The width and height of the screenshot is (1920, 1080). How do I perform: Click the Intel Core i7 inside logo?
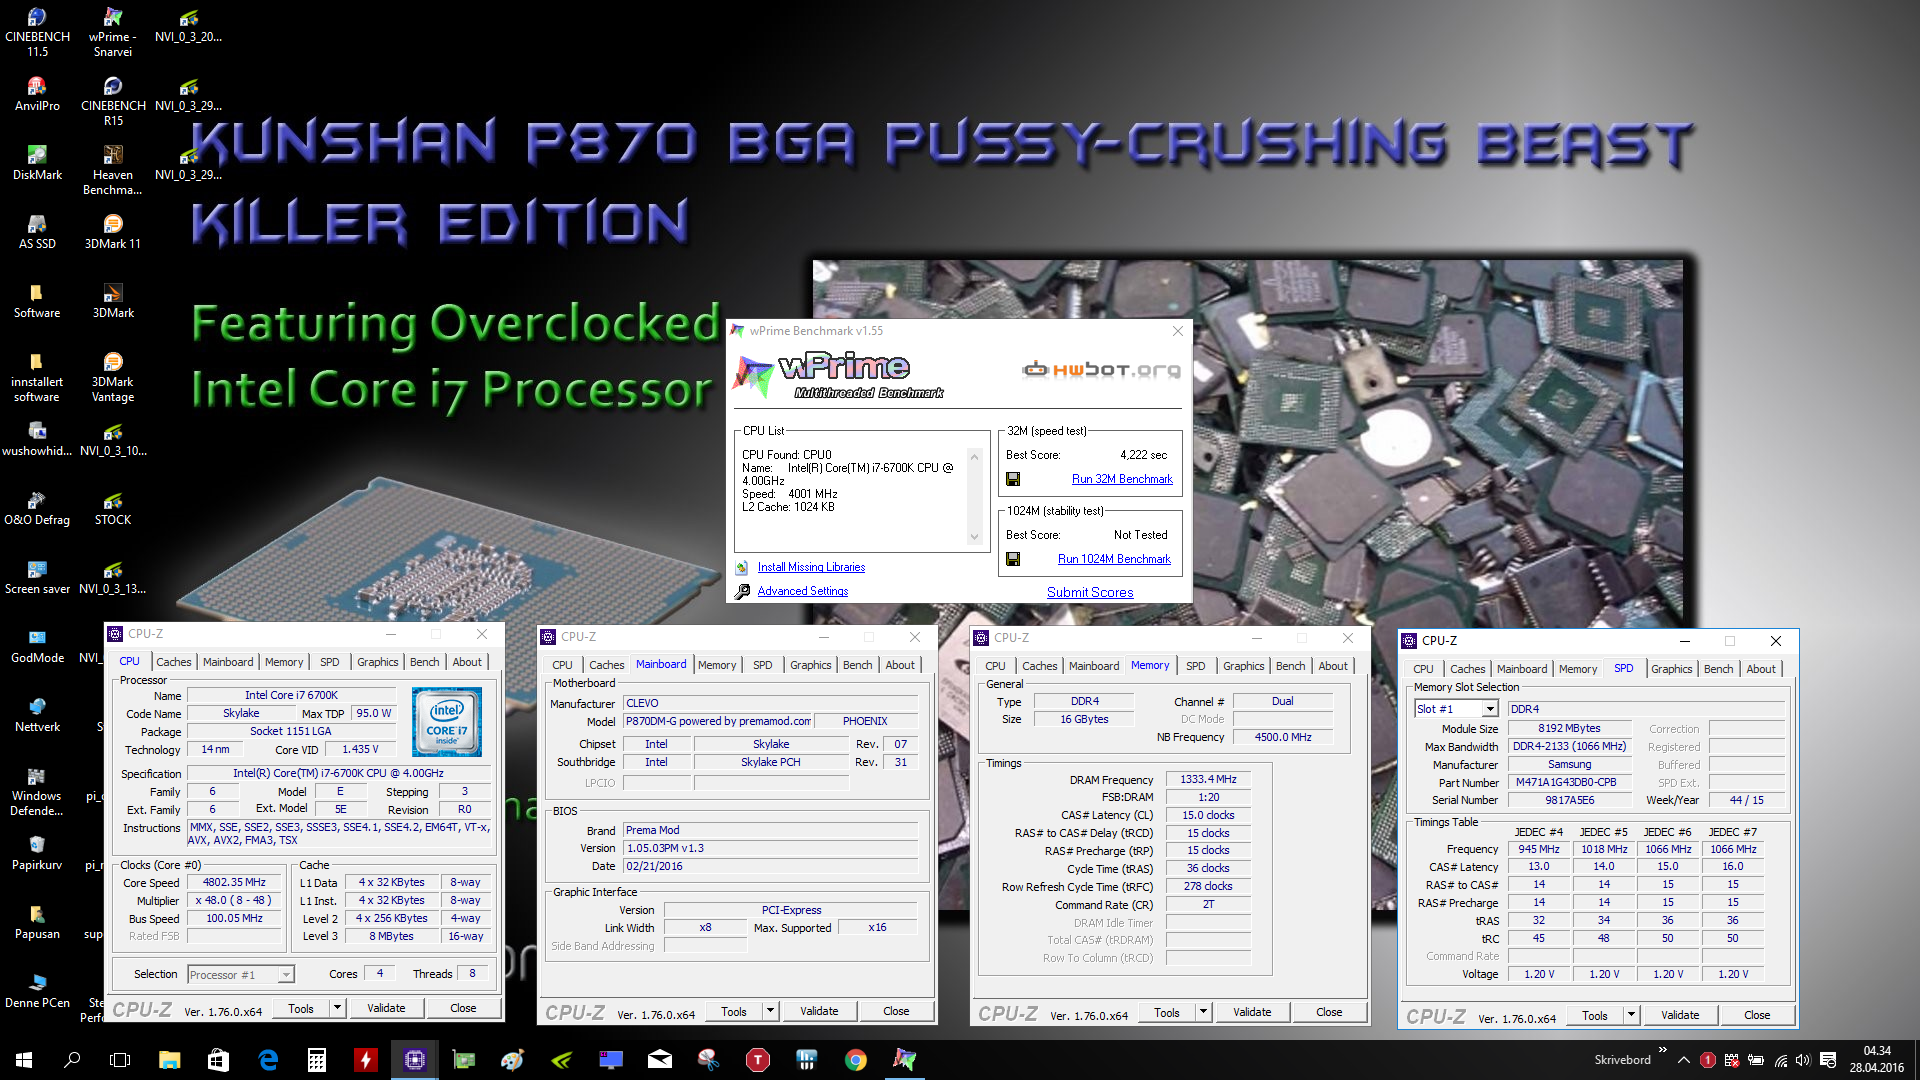point(446,721)
